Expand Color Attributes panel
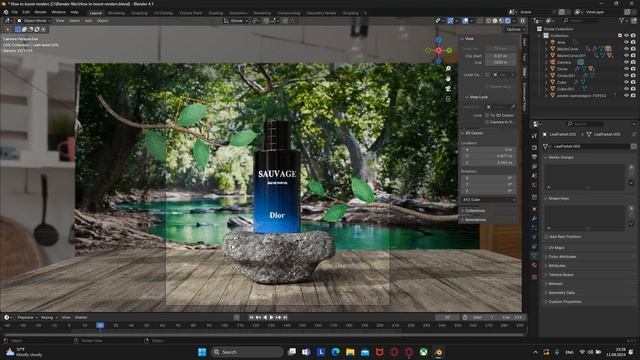The height and width of the screenshot is (360, 640). click(562, 257)
